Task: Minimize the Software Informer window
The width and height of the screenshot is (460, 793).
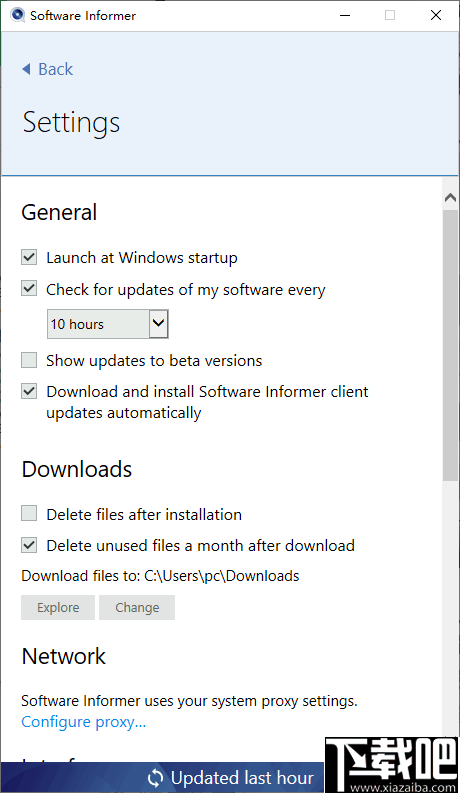Action: pyautogui.click(x=345, y=16)
